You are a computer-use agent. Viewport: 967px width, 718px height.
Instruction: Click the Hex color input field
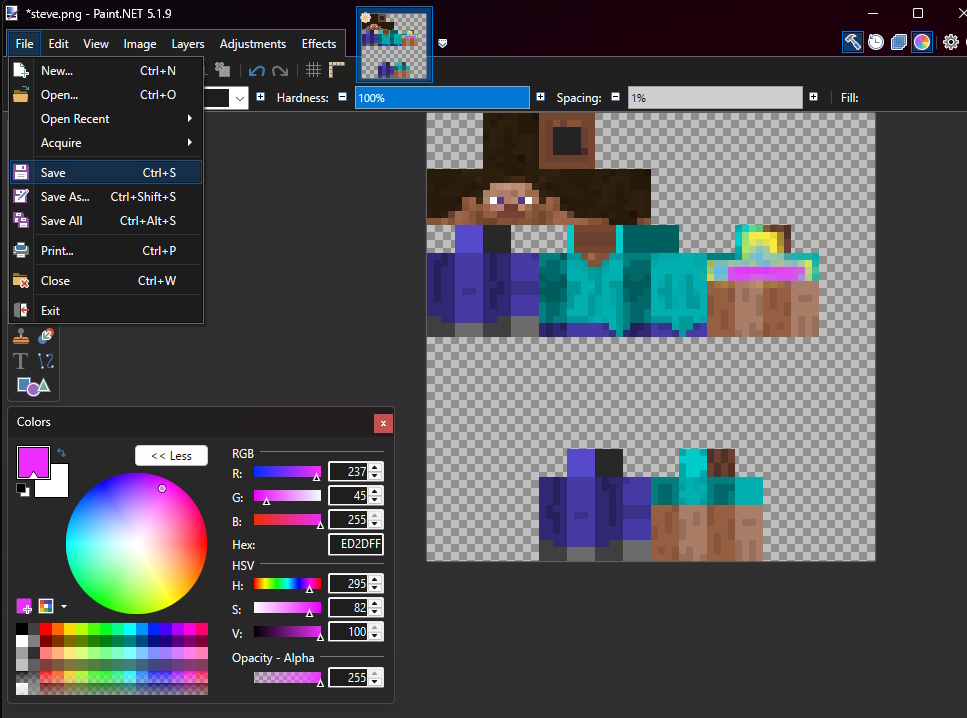click(x=356, y=545)
